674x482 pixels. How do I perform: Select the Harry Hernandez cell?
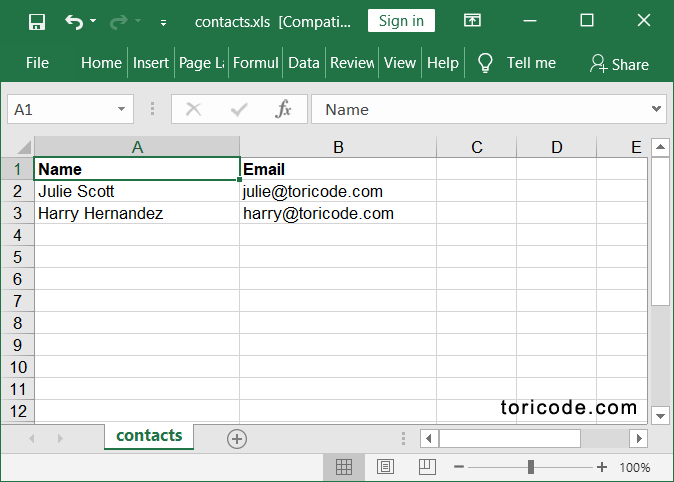(x=137, y=213)
